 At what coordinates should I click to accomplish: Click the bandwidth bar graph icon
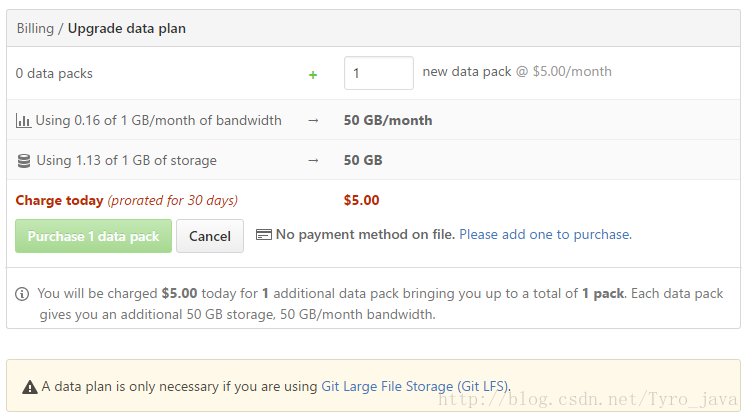coord(23,120)
